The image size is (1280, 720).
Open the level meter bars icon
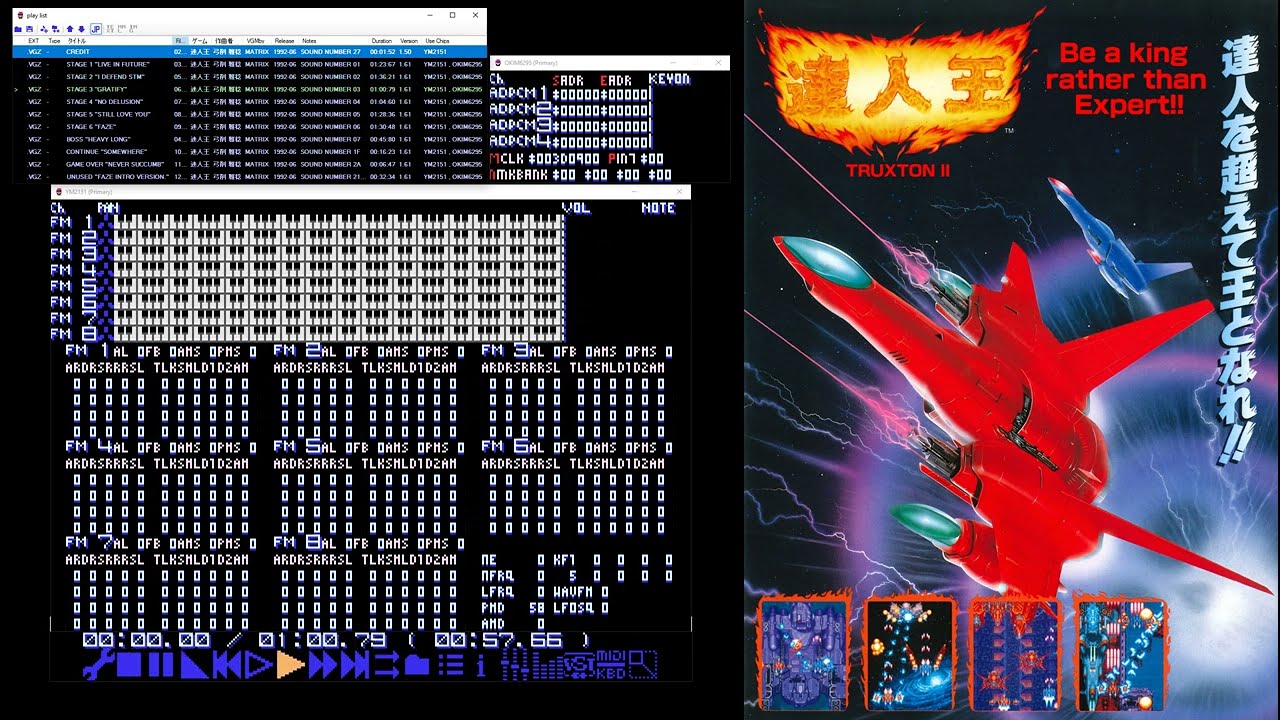[x=546, y=666]
